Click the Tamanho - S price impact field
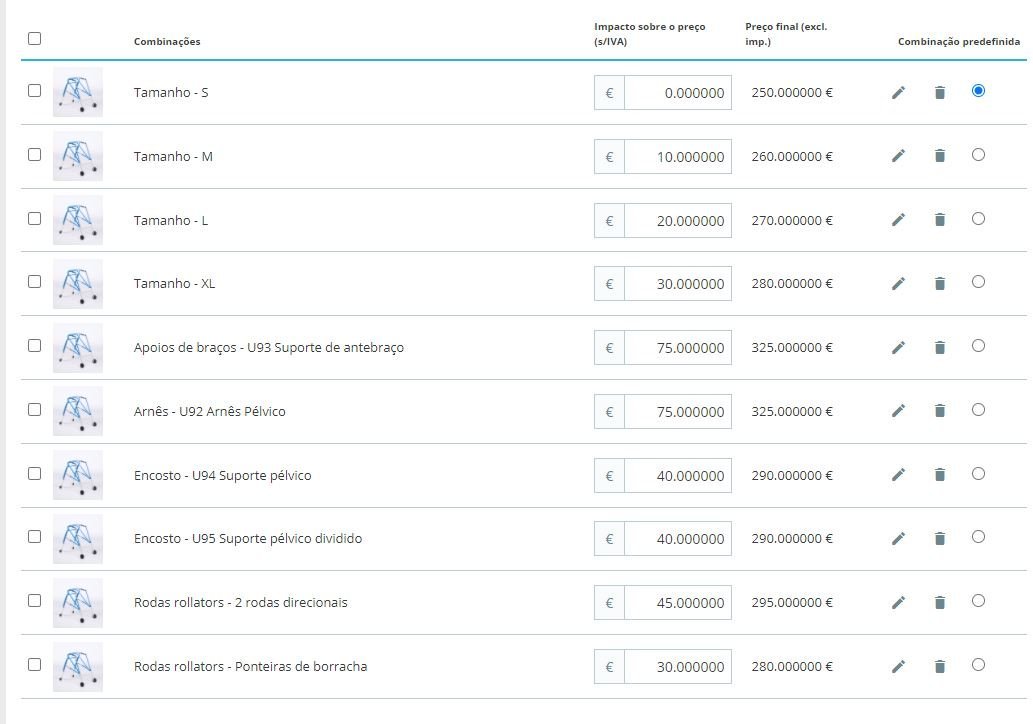The width and height of the screenshot is (1033, 724). [x=678, y=93]
